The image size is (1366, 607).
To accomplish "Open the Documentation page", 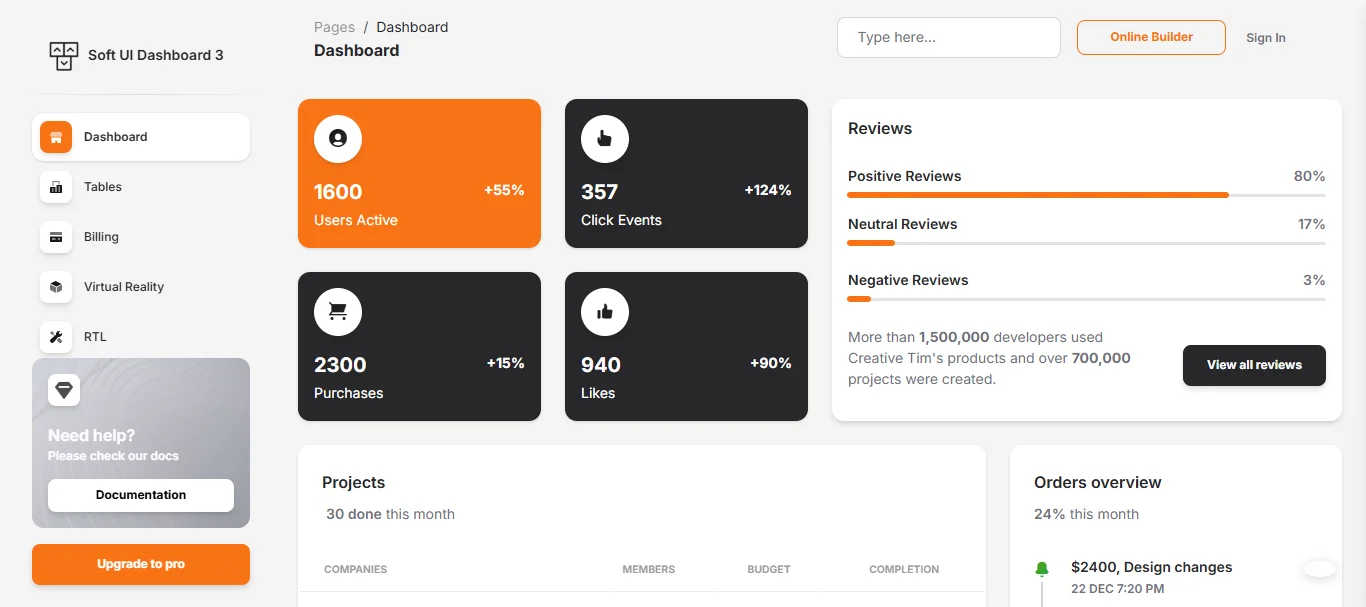I will tap(140, 495).
